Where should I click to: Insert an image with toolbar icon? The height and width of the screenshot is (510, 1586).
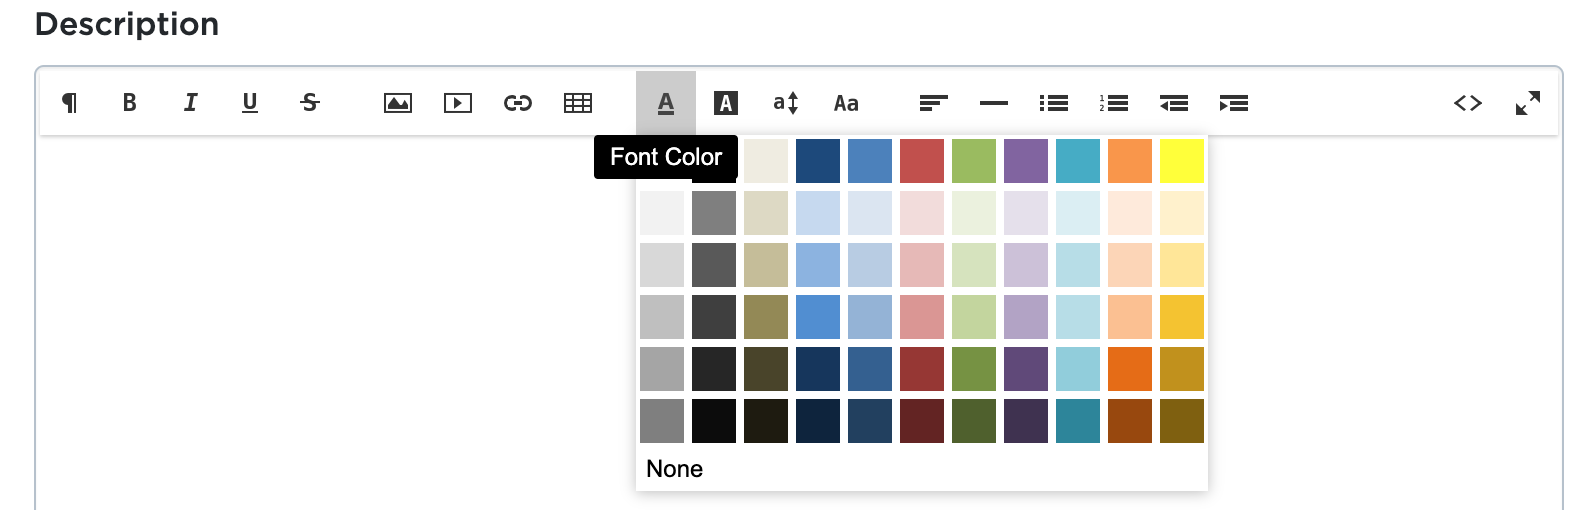coord(398,103)
